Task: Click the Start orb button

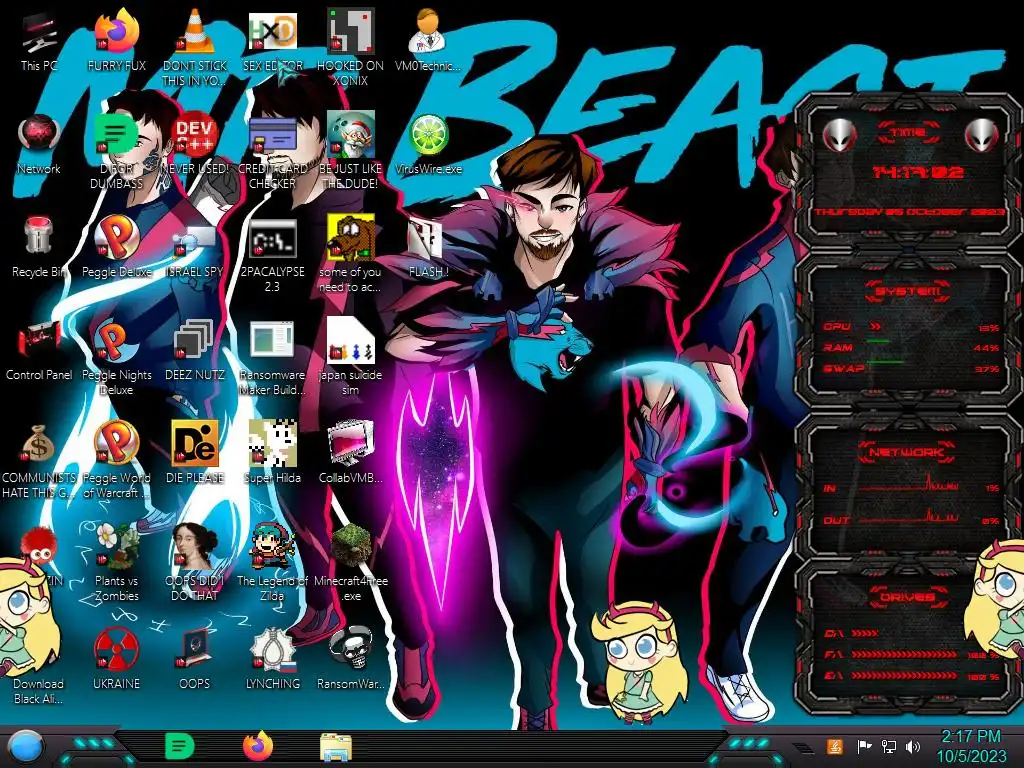Action: tap(24, 748)
